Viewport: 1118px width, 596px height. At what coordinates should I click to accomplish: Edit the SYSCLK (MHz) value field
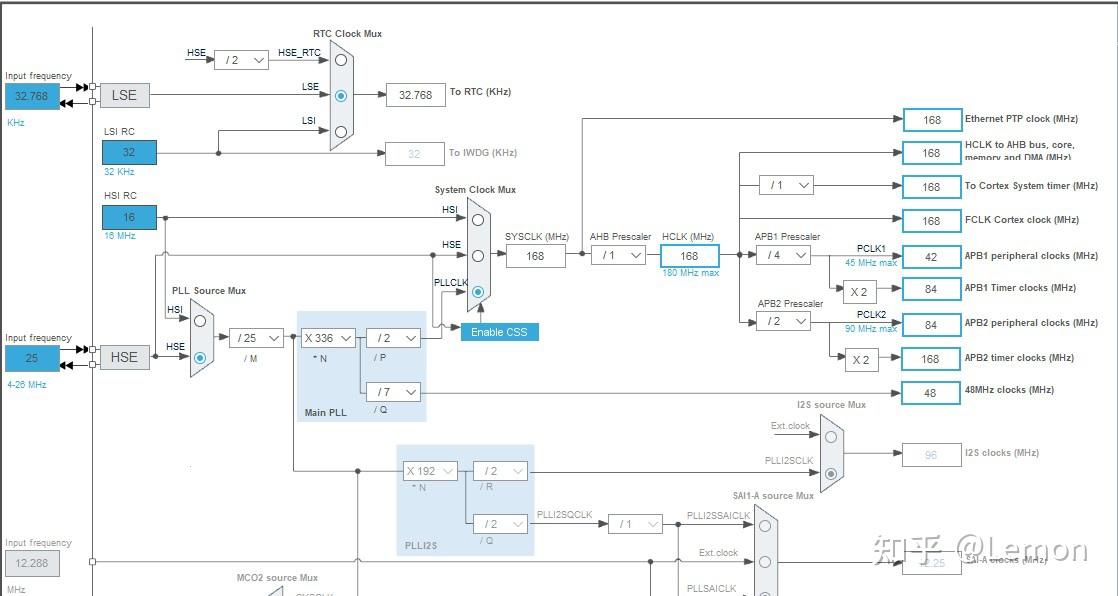[x=535, y=255]
